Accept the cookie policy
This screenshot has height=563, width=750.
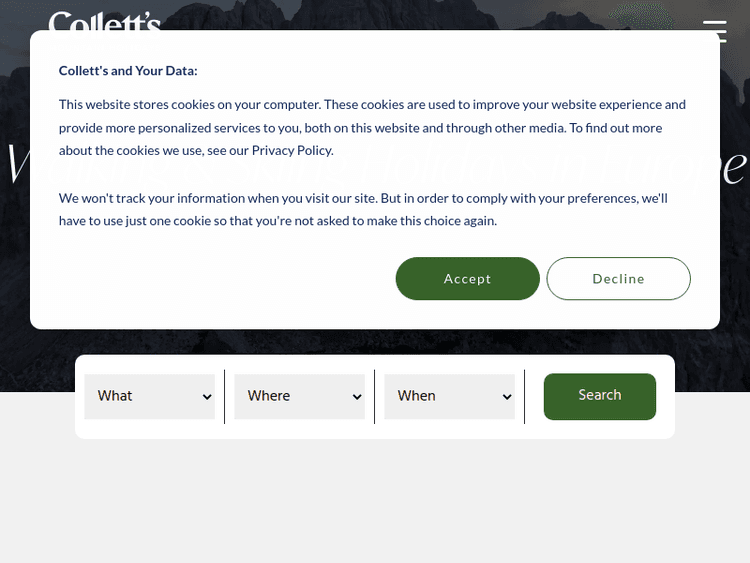[467, 279]
